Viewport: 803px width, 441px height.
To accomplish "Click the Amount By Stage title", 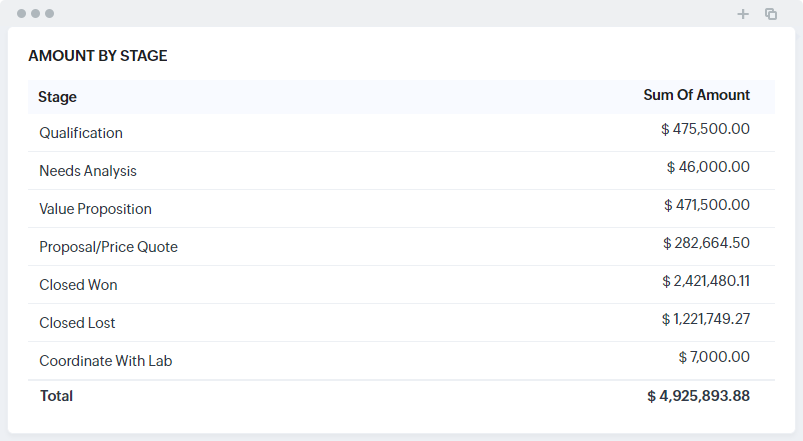I will tap(98, 56).
